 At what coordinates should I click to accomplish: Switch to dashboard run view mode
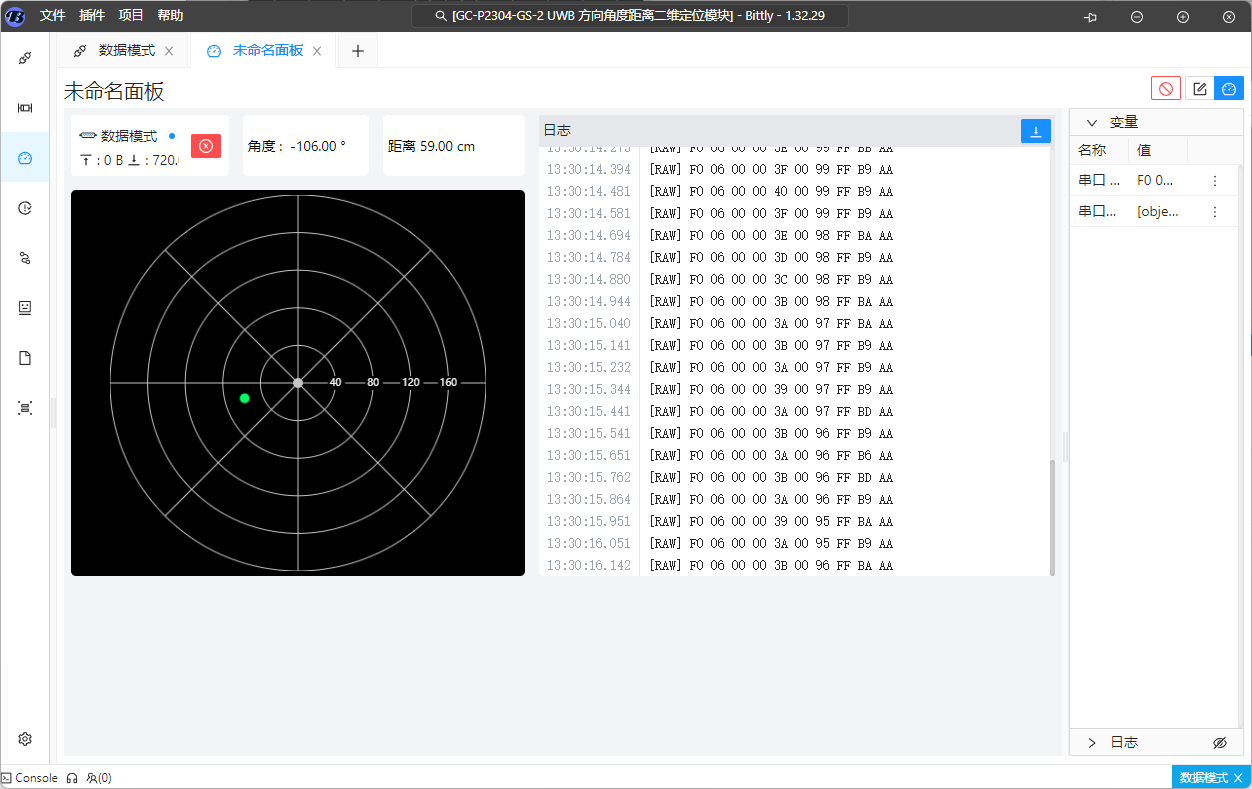[x=1229, y=89]
